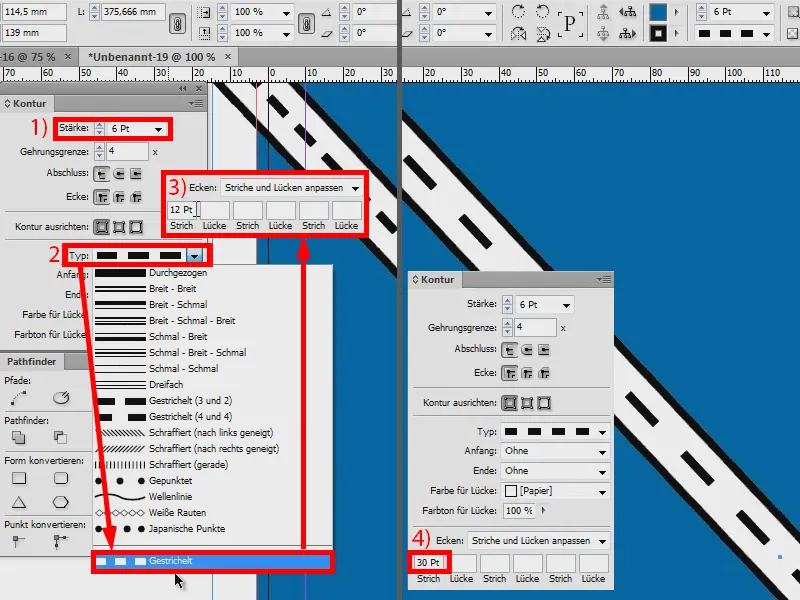
Task: Click the Pathfinder add shapes icon
Action: (19, 437)
